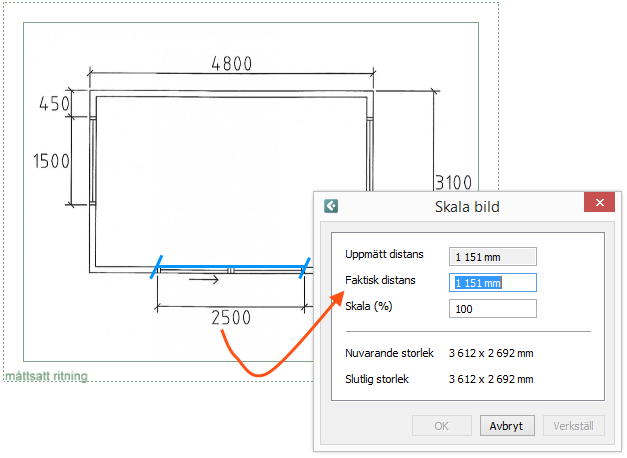This screenshot has width=627, height=458.
Task: Click the 2500 dimension text
Action: [231, 318]
